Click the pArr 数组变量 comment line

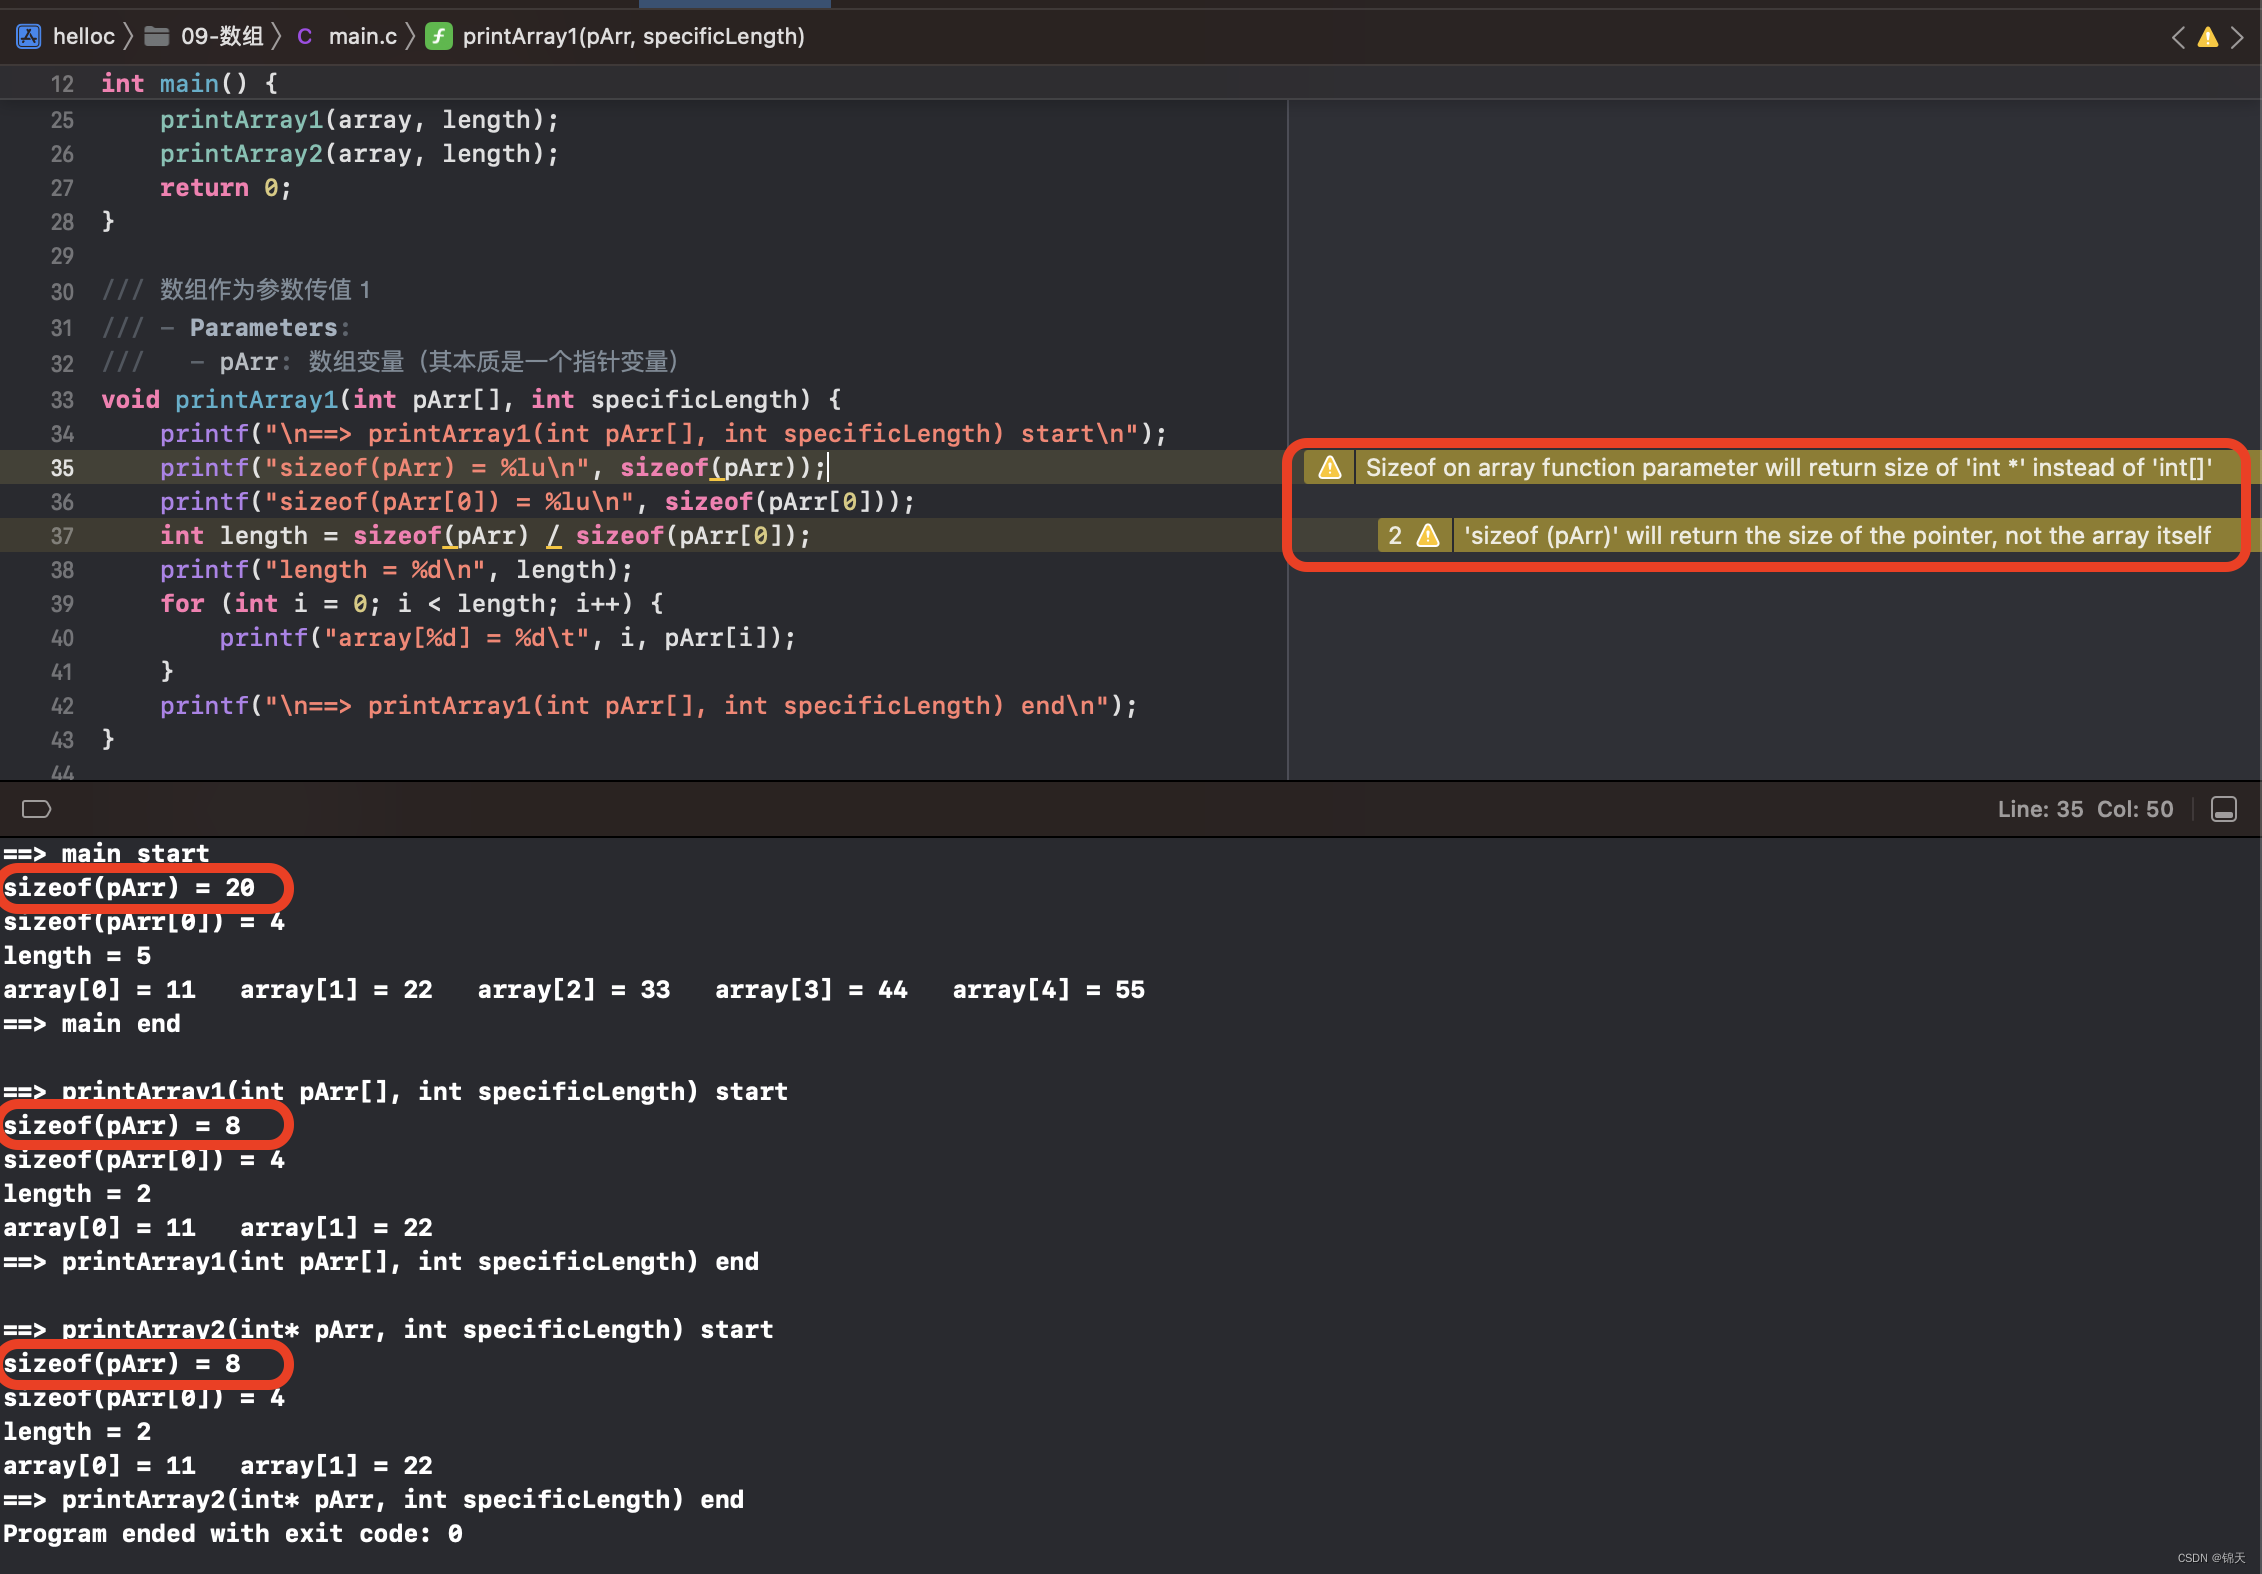pyautogui.click(x=391, y=362)
